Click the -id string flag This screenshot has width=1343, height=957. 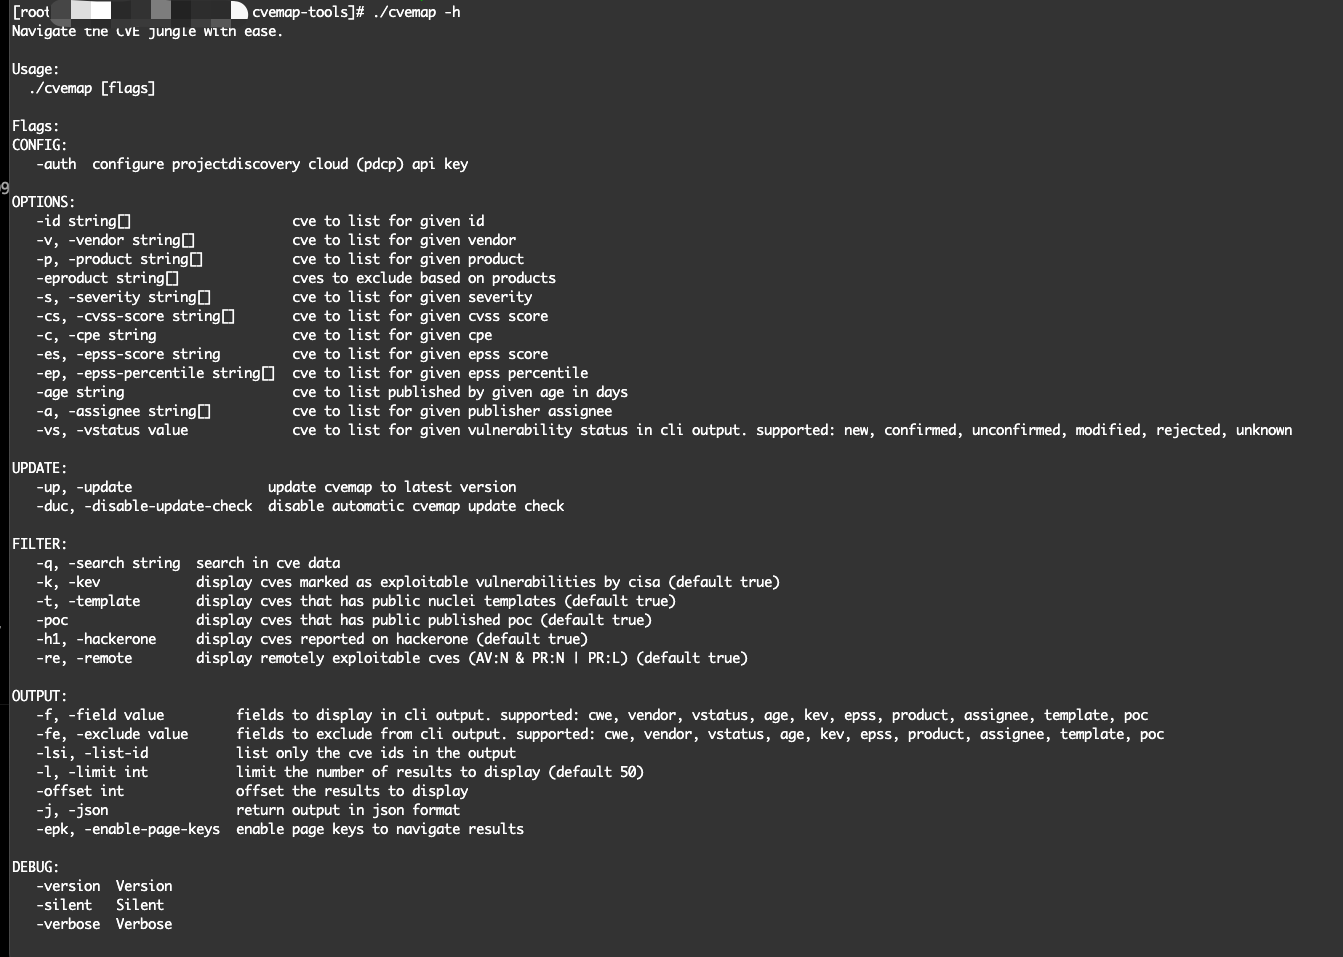tap(83, 221)
